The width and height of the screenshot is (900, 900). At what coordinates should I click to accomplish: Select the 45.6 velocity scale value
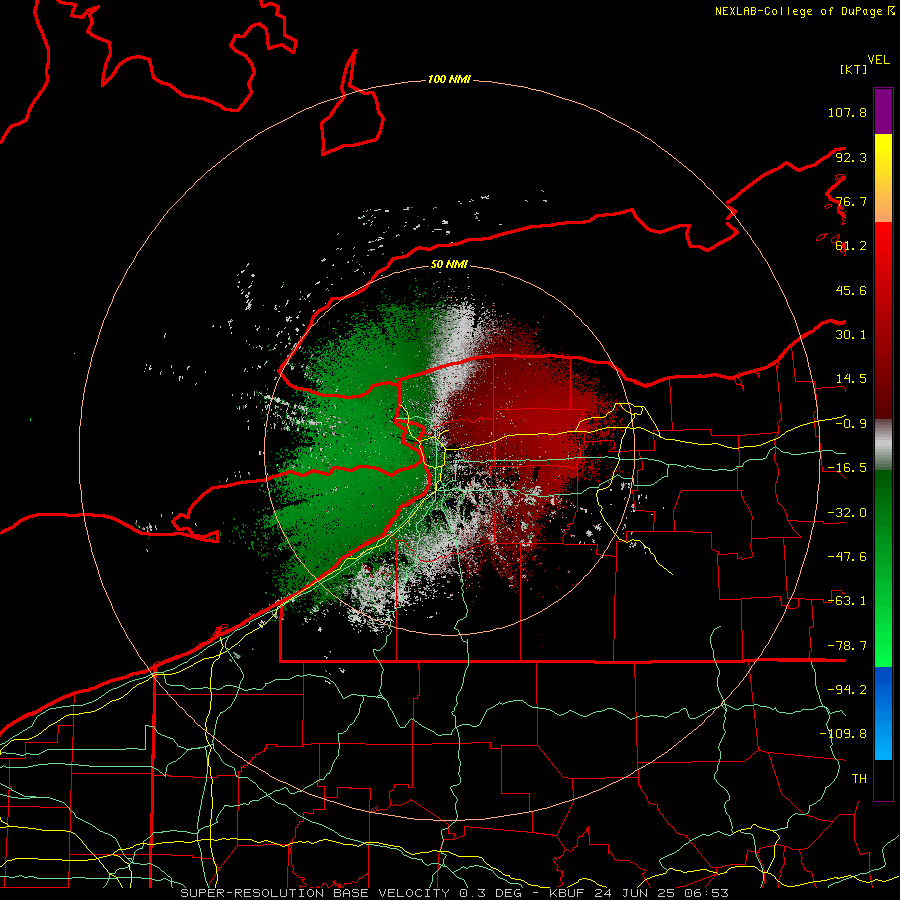[x=851, y=290]
